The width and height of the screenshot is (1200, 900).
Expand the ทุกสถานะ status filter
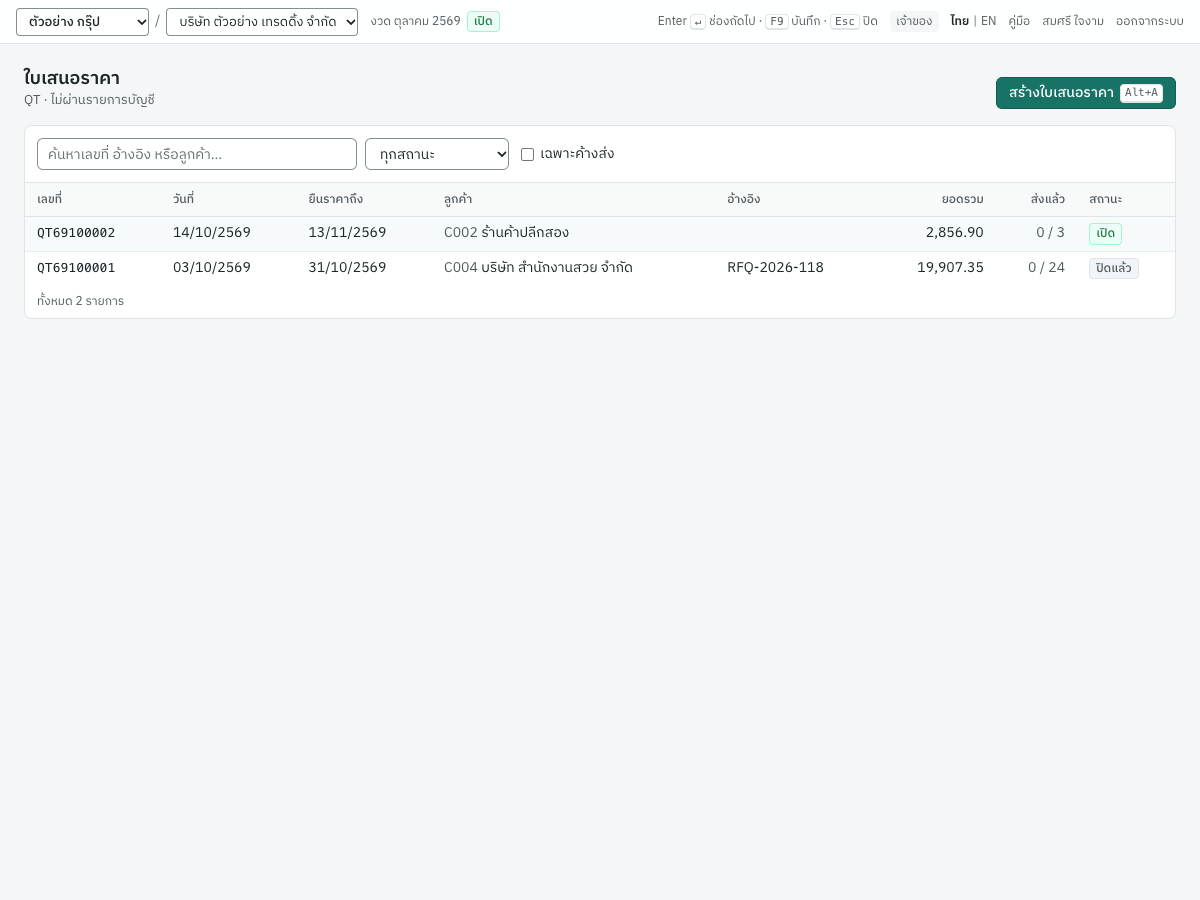click(x=437, y=154)
